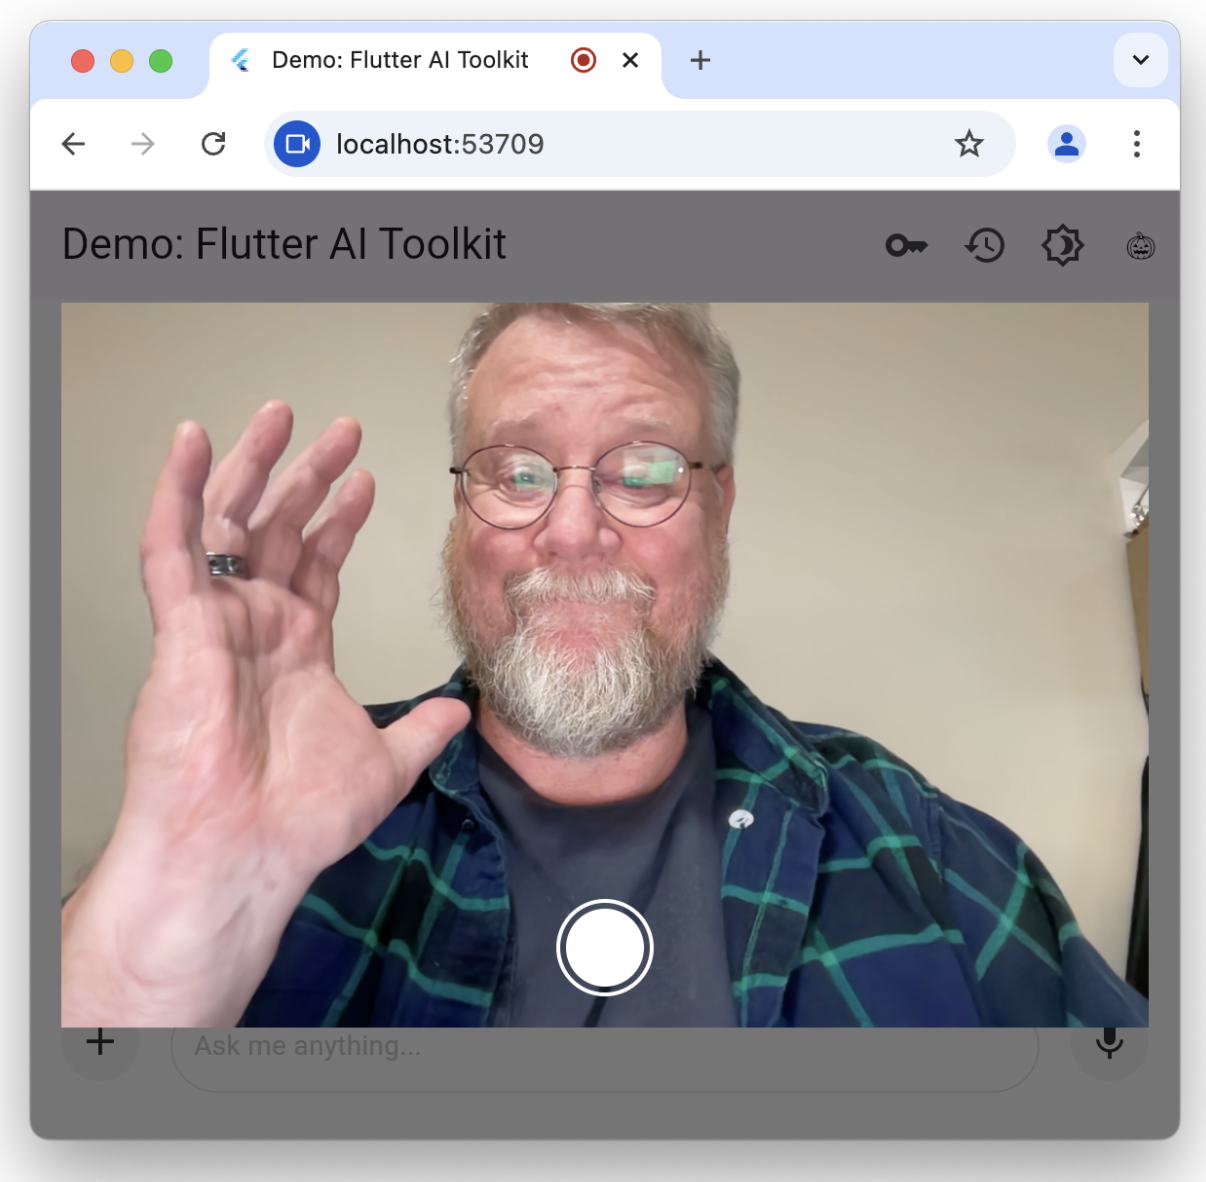Expand the Chrome profile menu
The height and width of the screenshot is (1182, 1206).
point(1066,144)
